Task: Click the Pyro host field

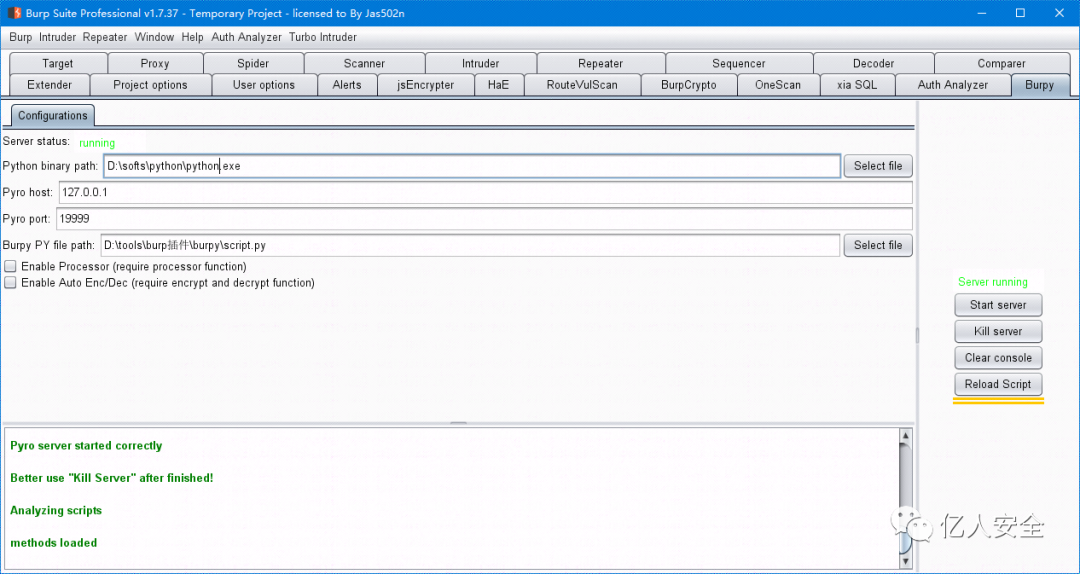Action: 485,192
